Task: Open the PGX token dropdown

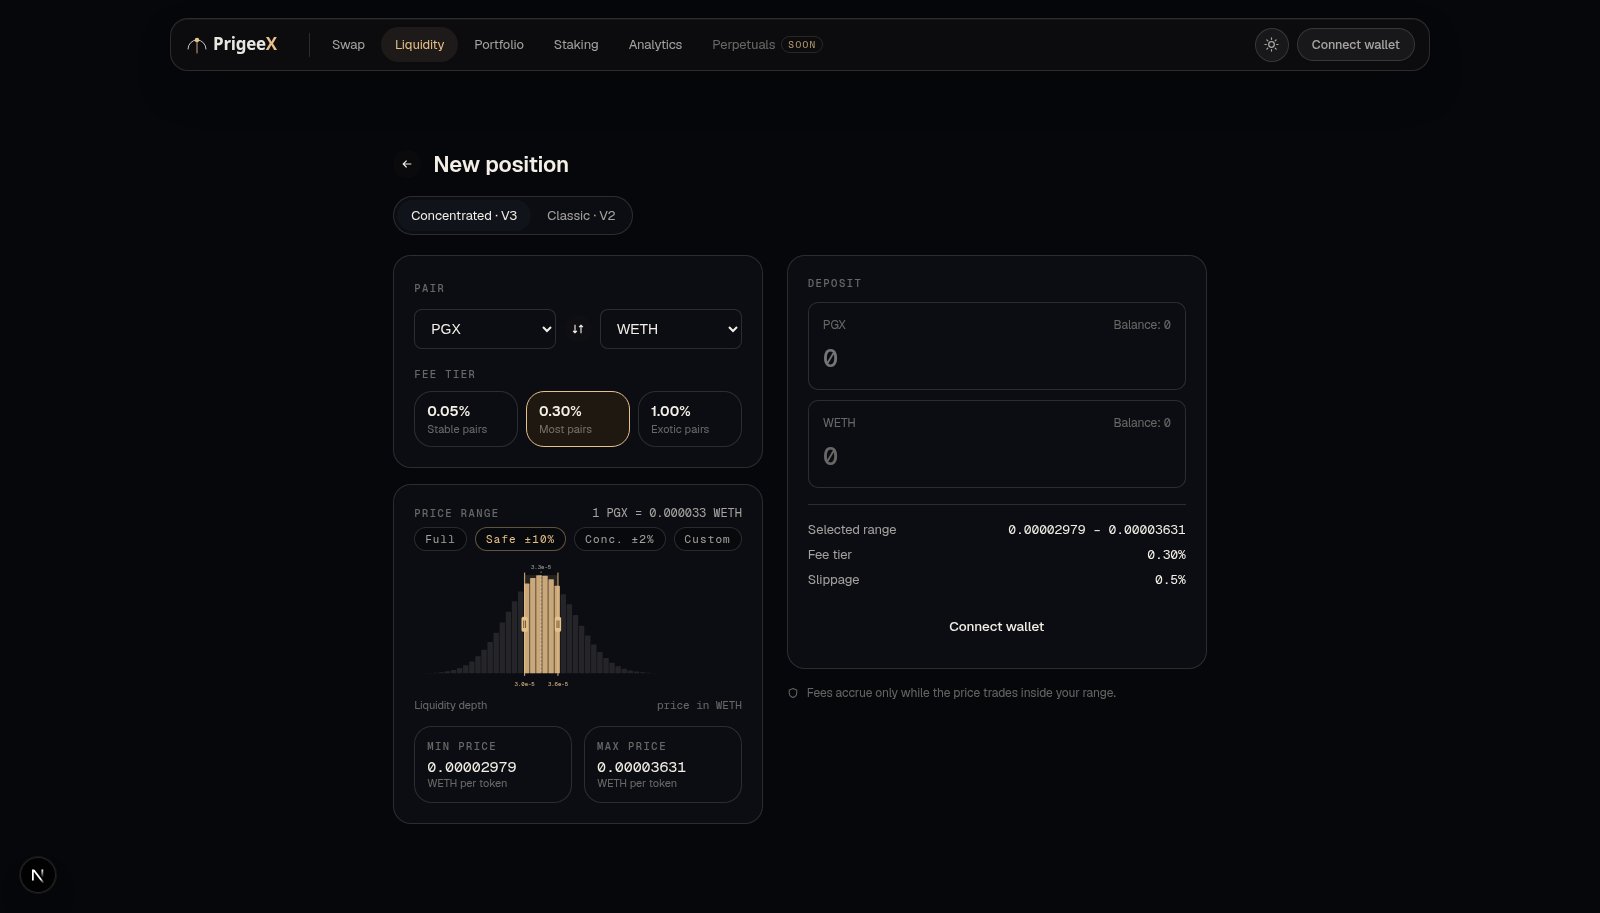Action: (x=485, y=329)
